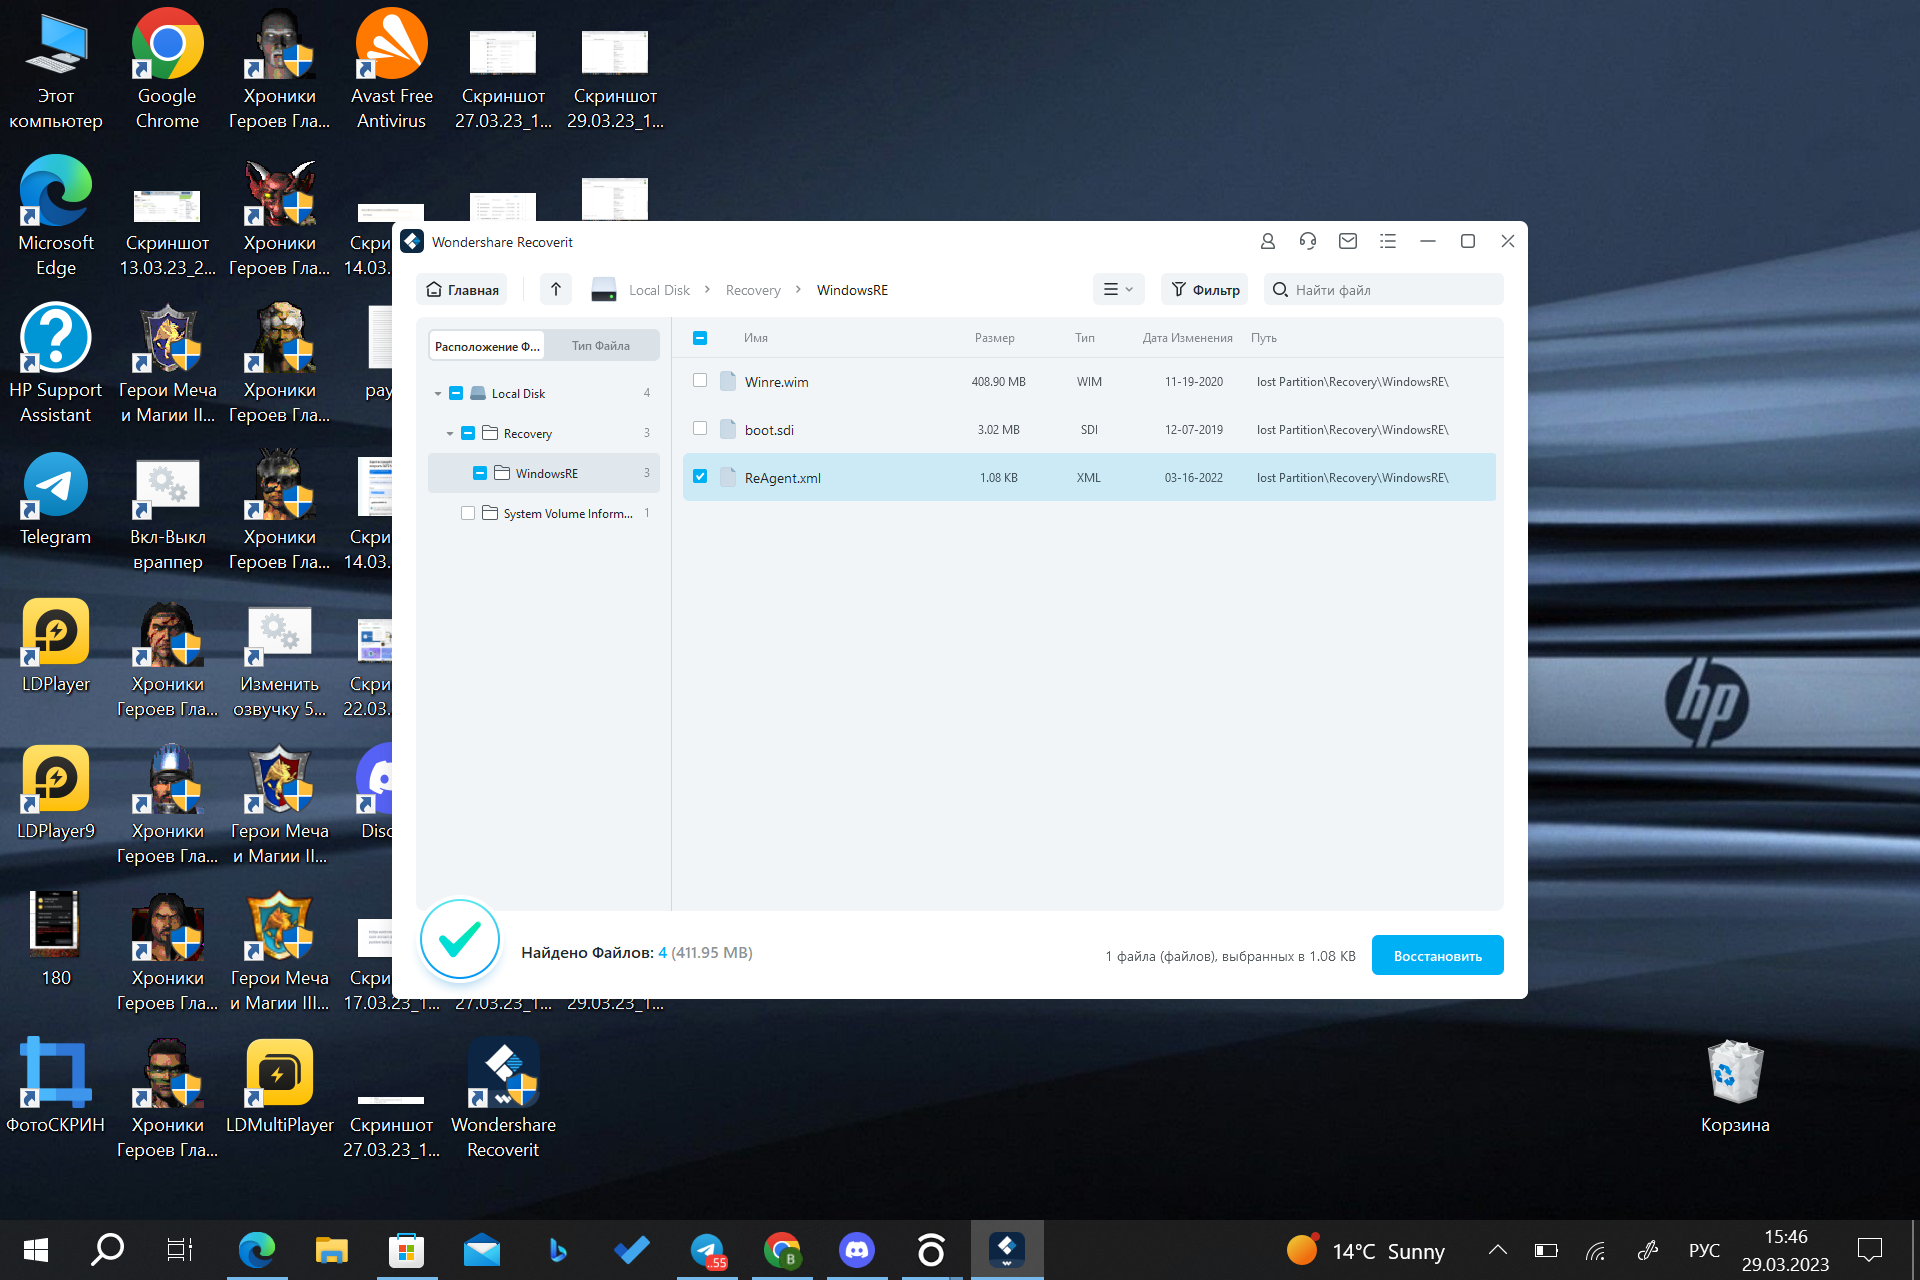1920x1280 pixels.
Task: Uncheck the ReAgent.xml file checkbox
Action: click(x=700, y=476)
